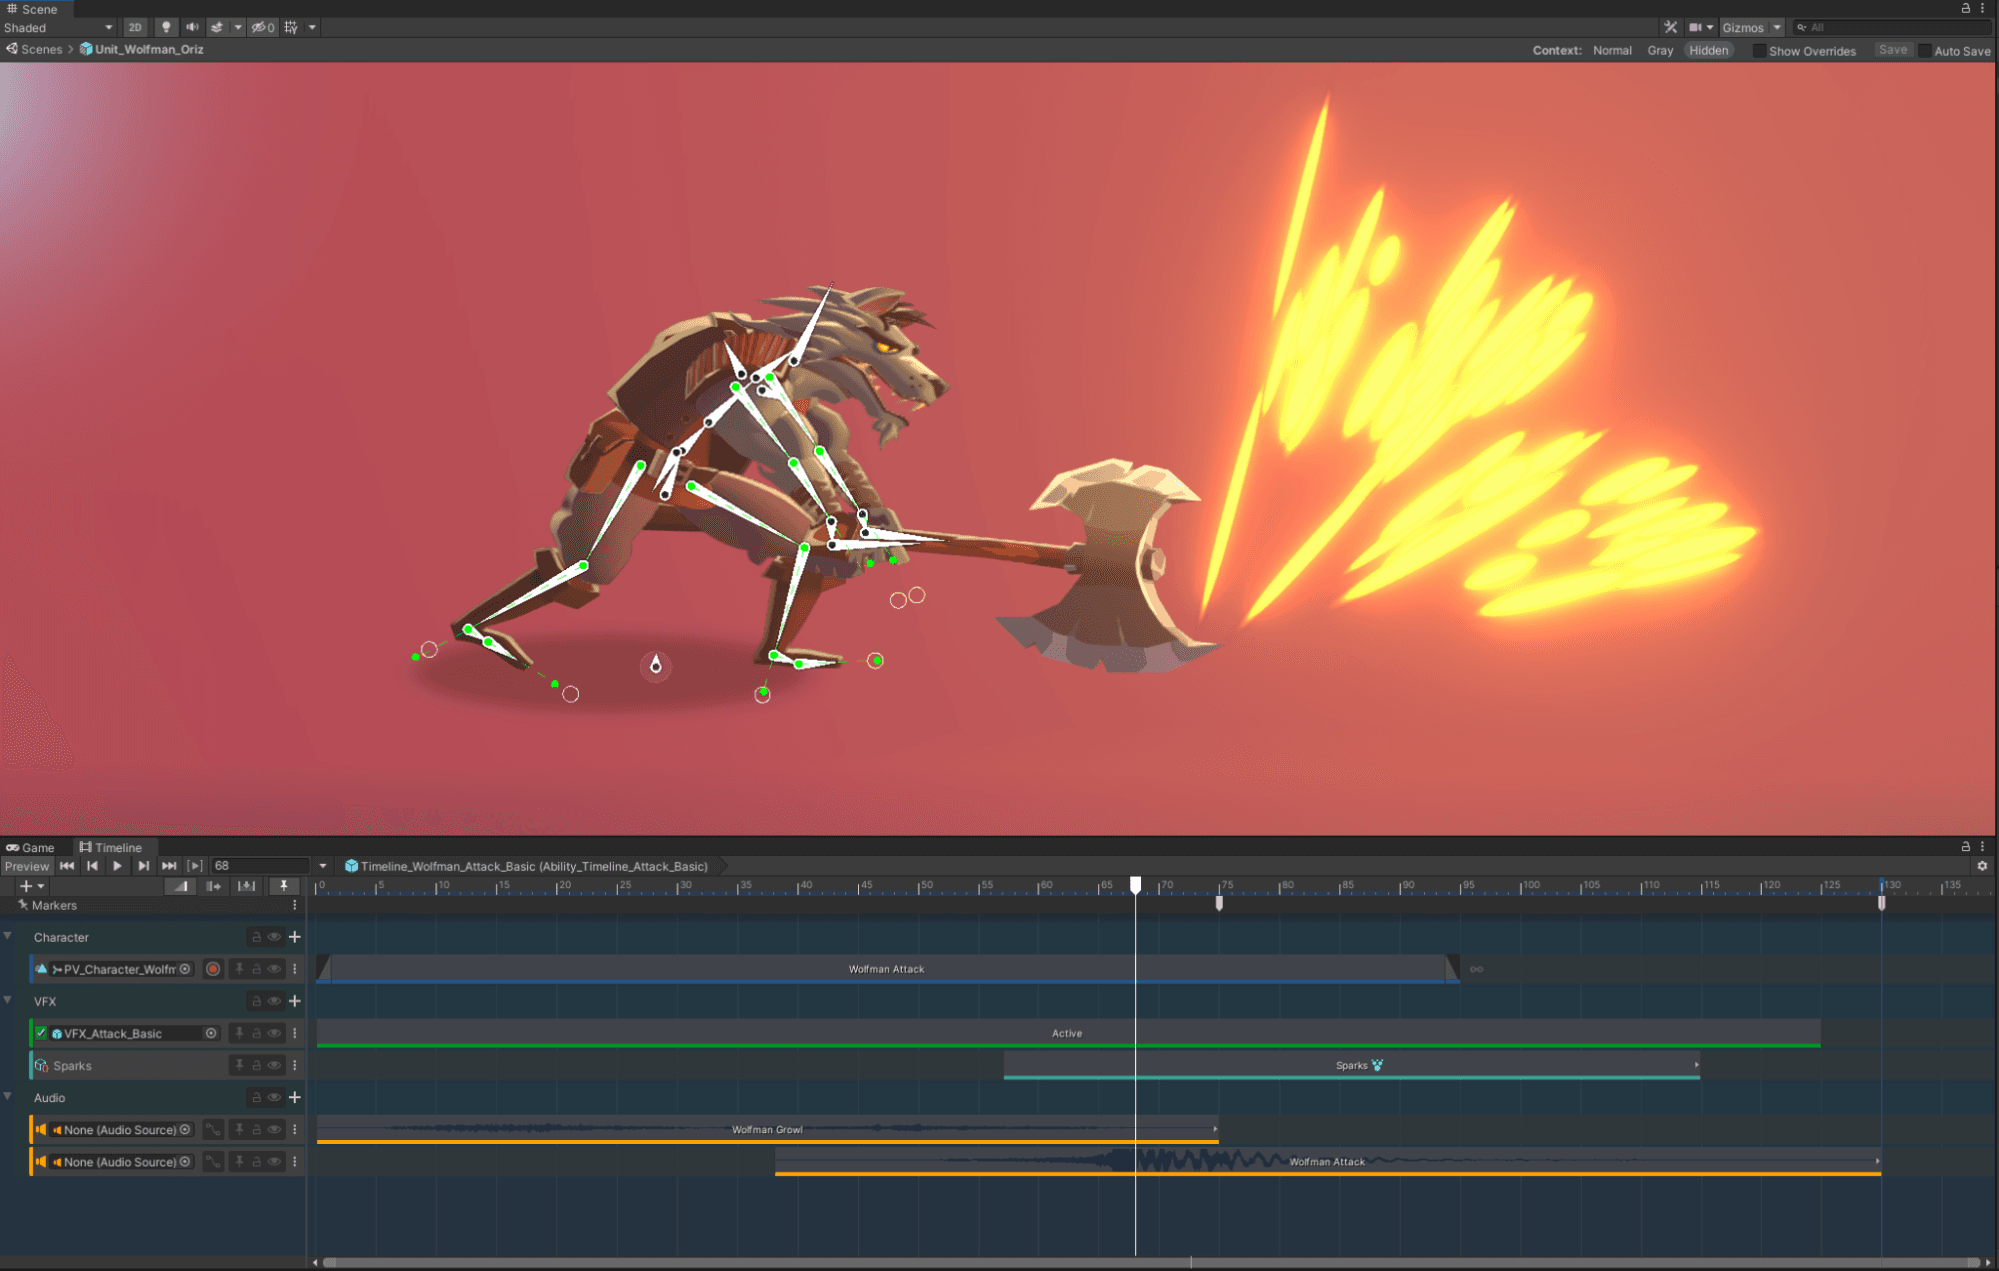Lock the VFX track group
This screenshot has width=1999, height=1271.
(256, 1001)
